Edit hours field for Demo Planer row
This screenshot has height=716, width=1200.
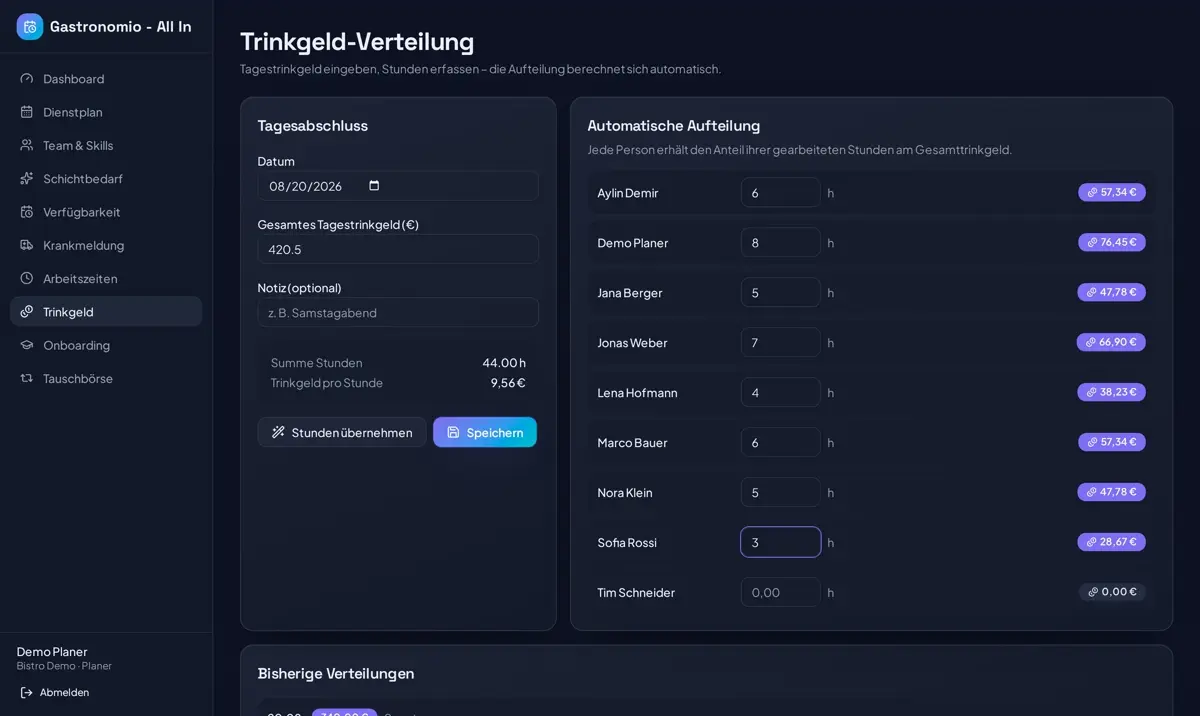click(x=781, y=242)
